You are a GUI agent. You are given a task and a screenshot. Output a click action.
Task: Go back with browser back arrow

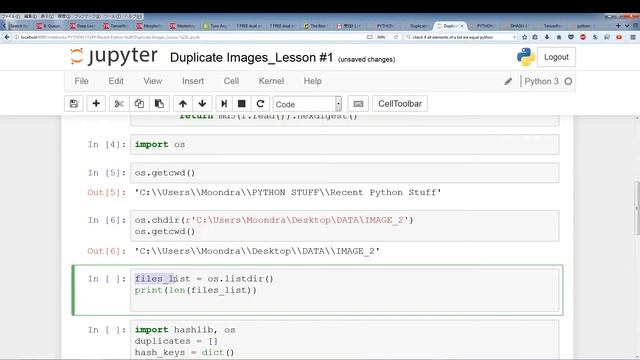[x=7, y=37]
